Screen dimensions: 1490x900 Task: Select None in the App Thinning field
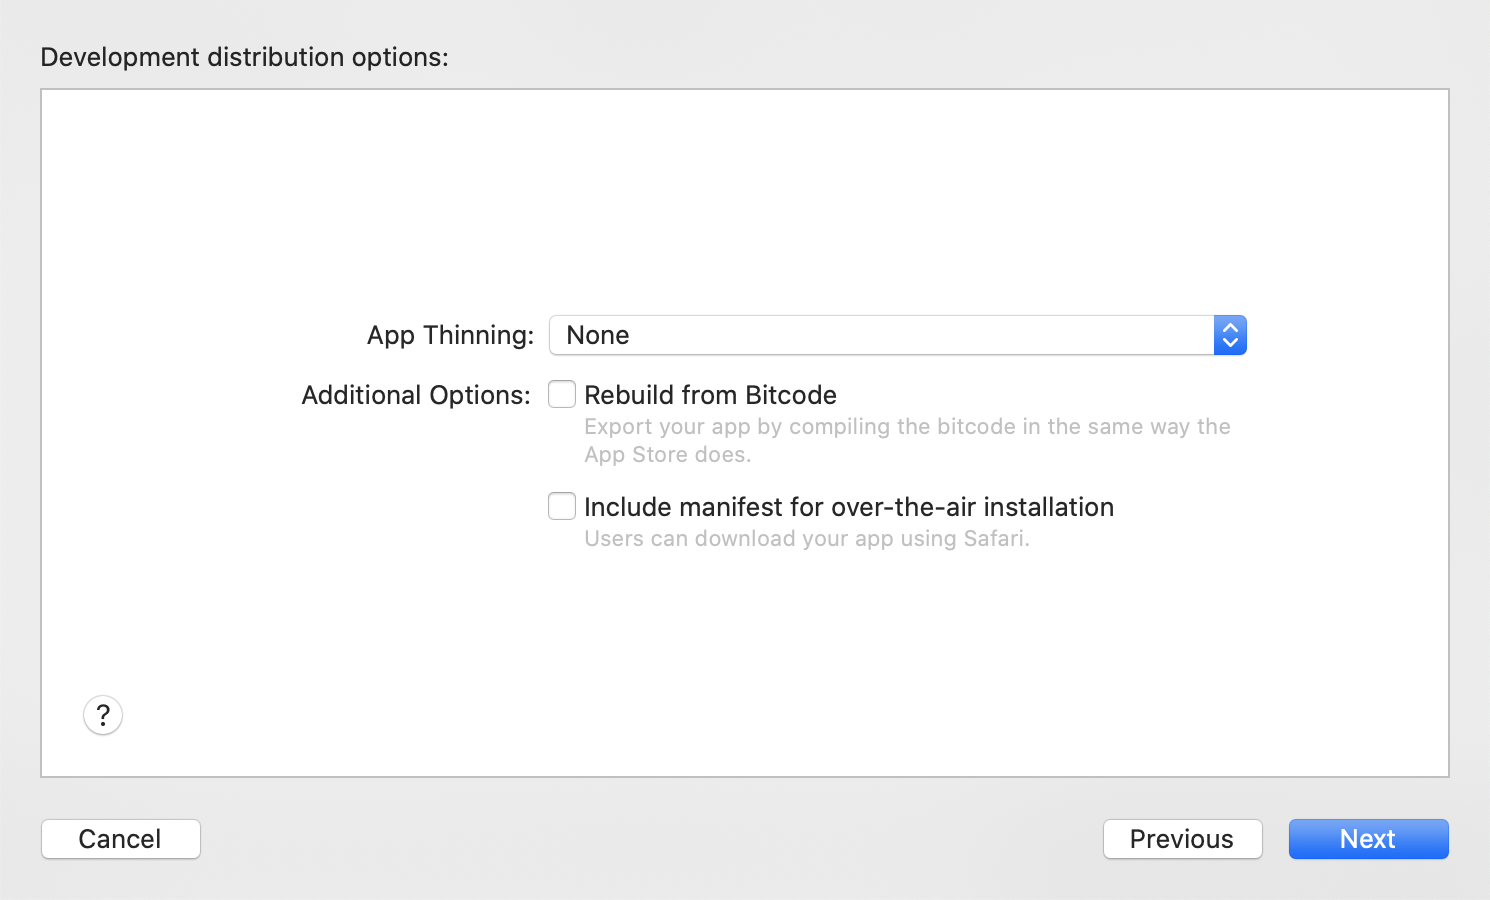[x=880, y=335]
